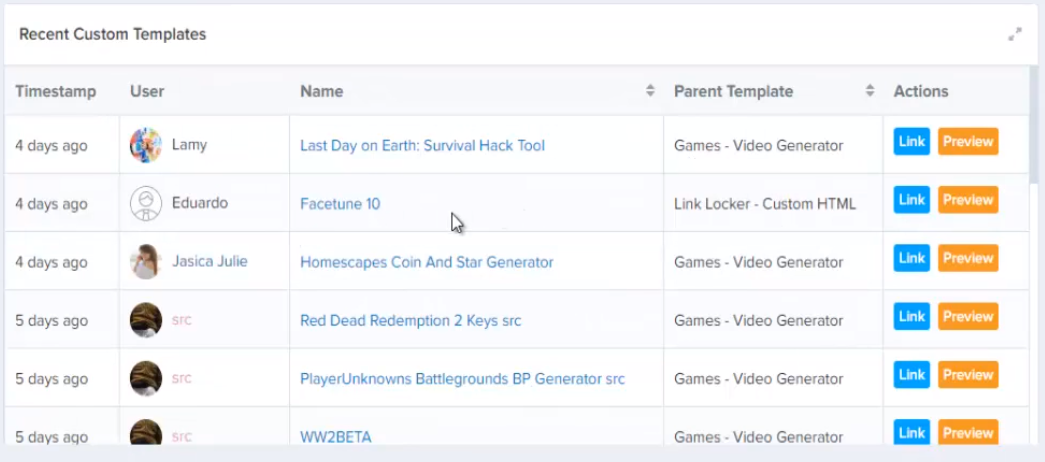Open the WW2BETA template link

point(336,437)
